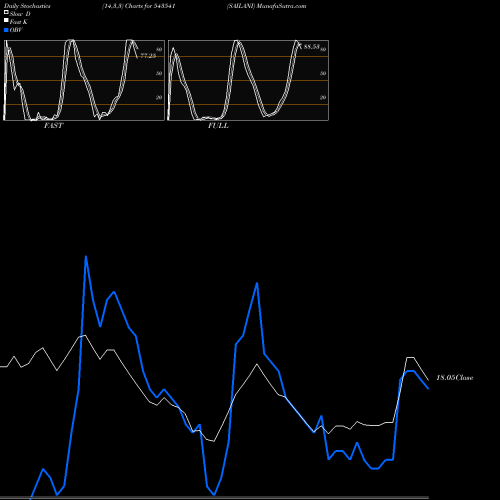Click the Fast K legend swatch
500x500 pixels.
[x=6, y=20]
